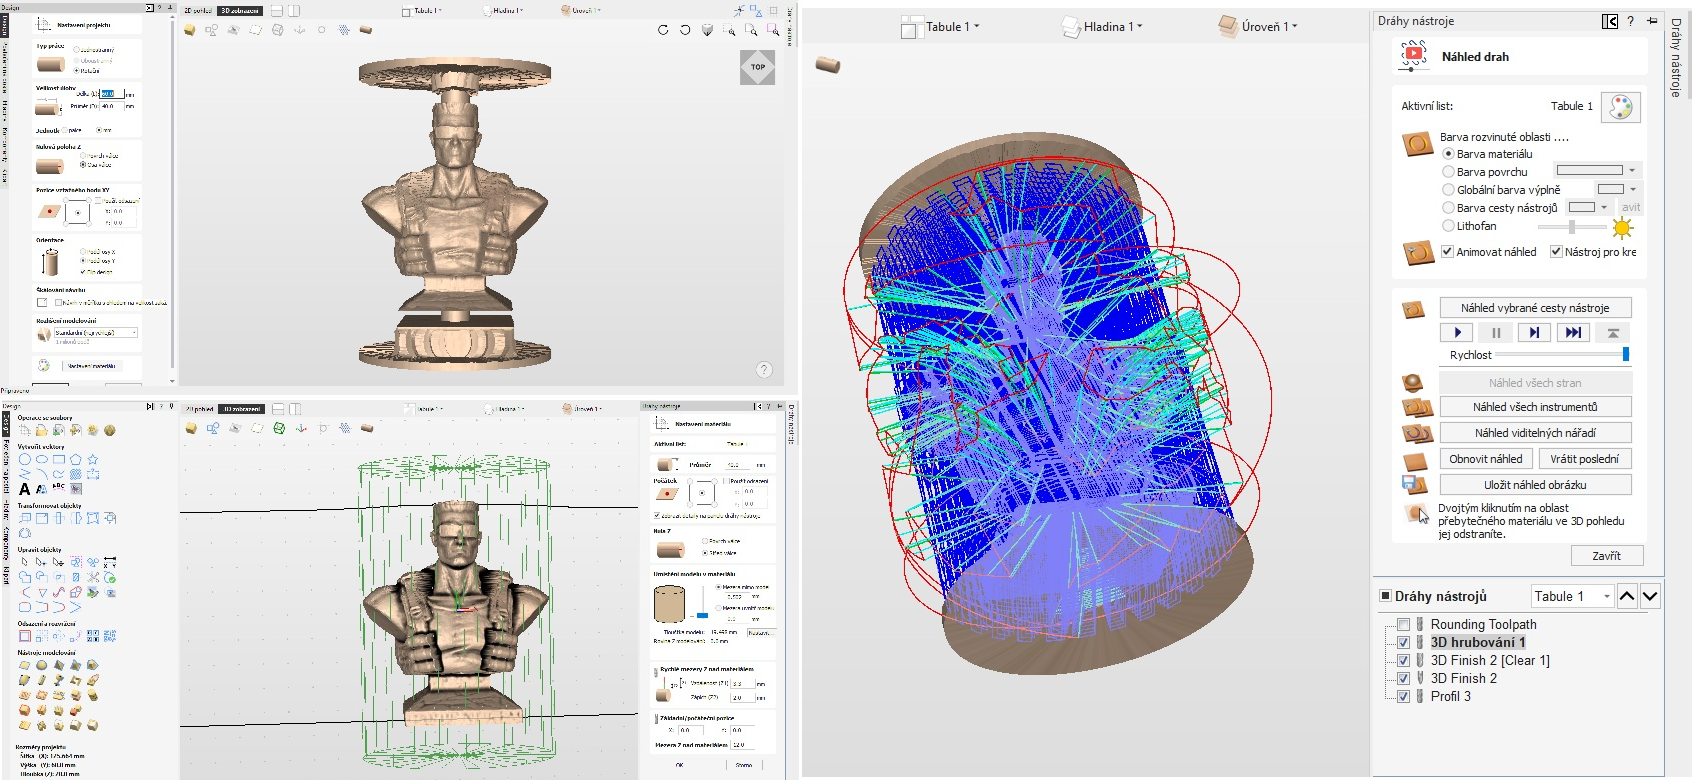Image resolution: width=1693 pixels, height=780 pixels.
Task: Open the Barva povrchu color dropdown arrow
Action: click(1632, 171)
